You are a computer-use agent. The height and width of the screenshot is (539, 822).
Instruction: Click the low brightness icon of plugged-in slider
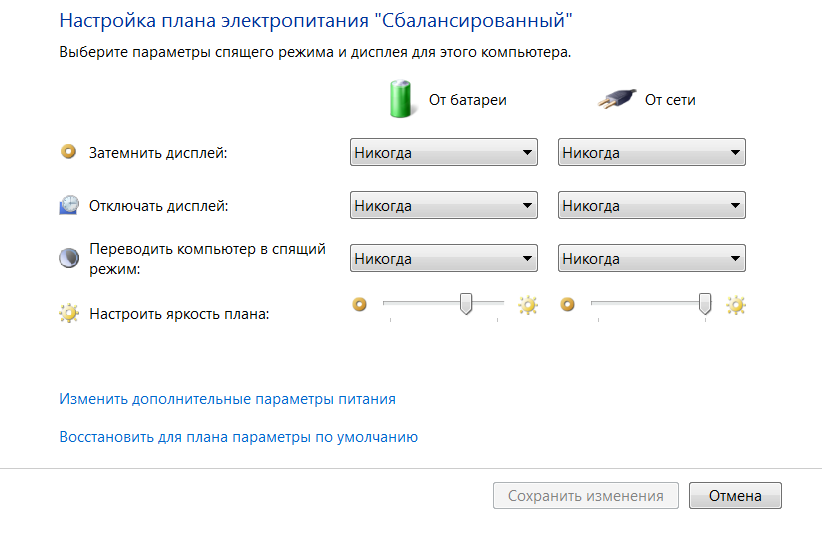[568, 305]
